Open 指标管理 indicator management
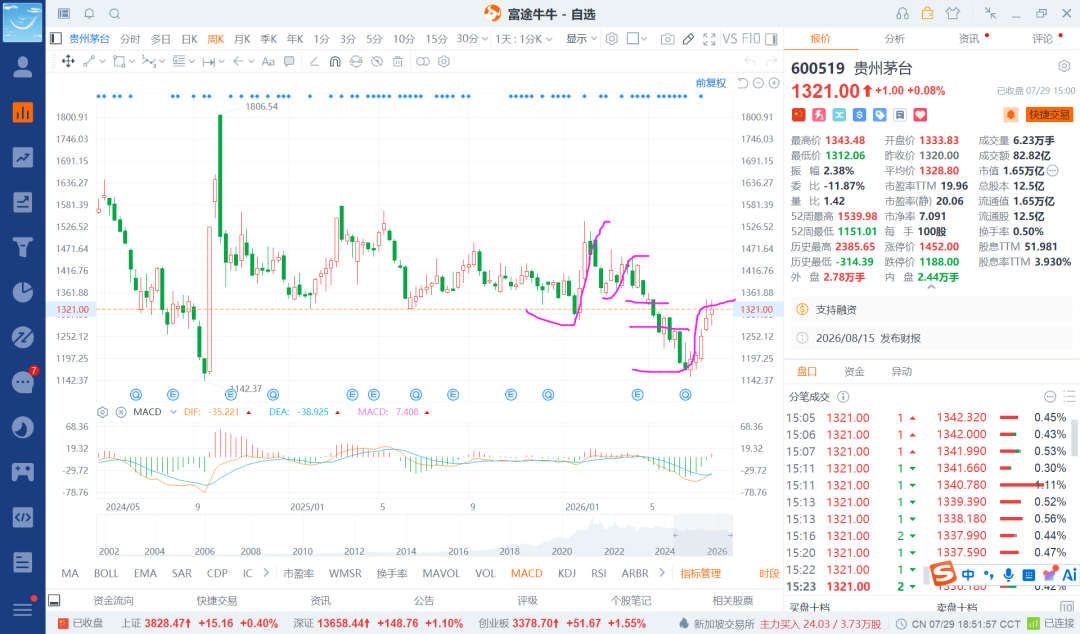The image size is (1080, 634). pos(700,573)
